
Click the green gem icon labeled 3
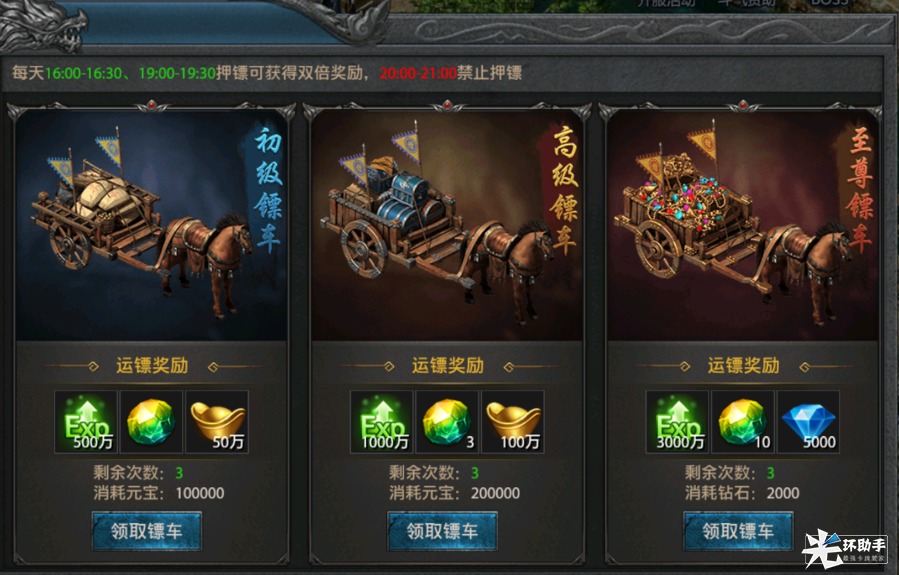tap(447, 422)
